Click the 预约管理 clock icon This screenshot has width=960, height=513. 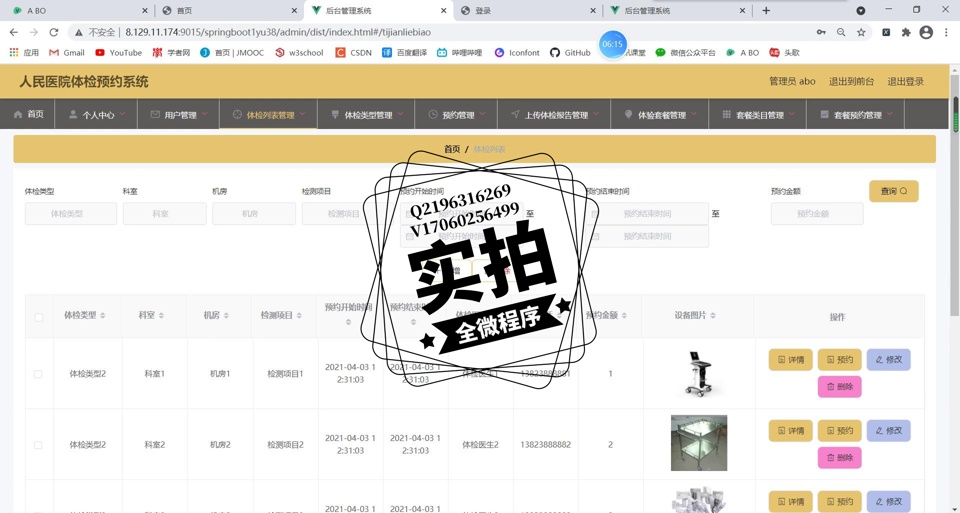[x=433, y=115]
